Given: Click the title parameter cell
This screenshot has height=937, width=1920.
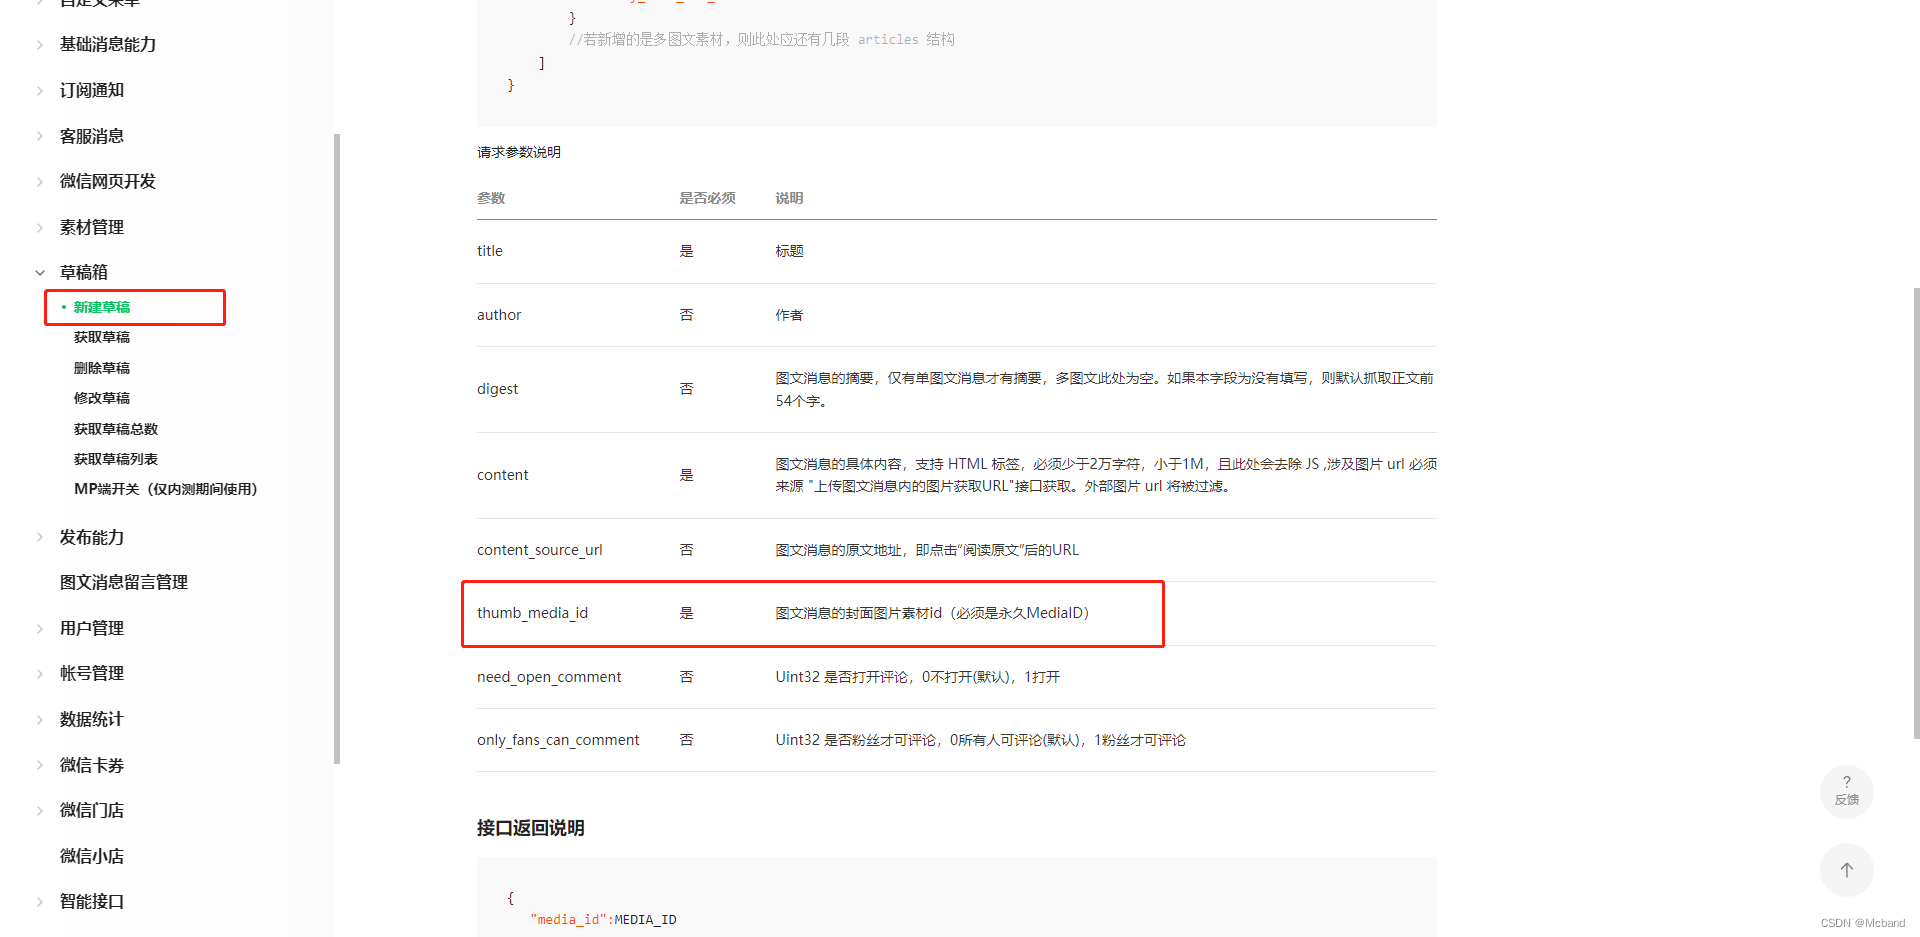Looking at the screenshot, I should (x=490, y=251).
